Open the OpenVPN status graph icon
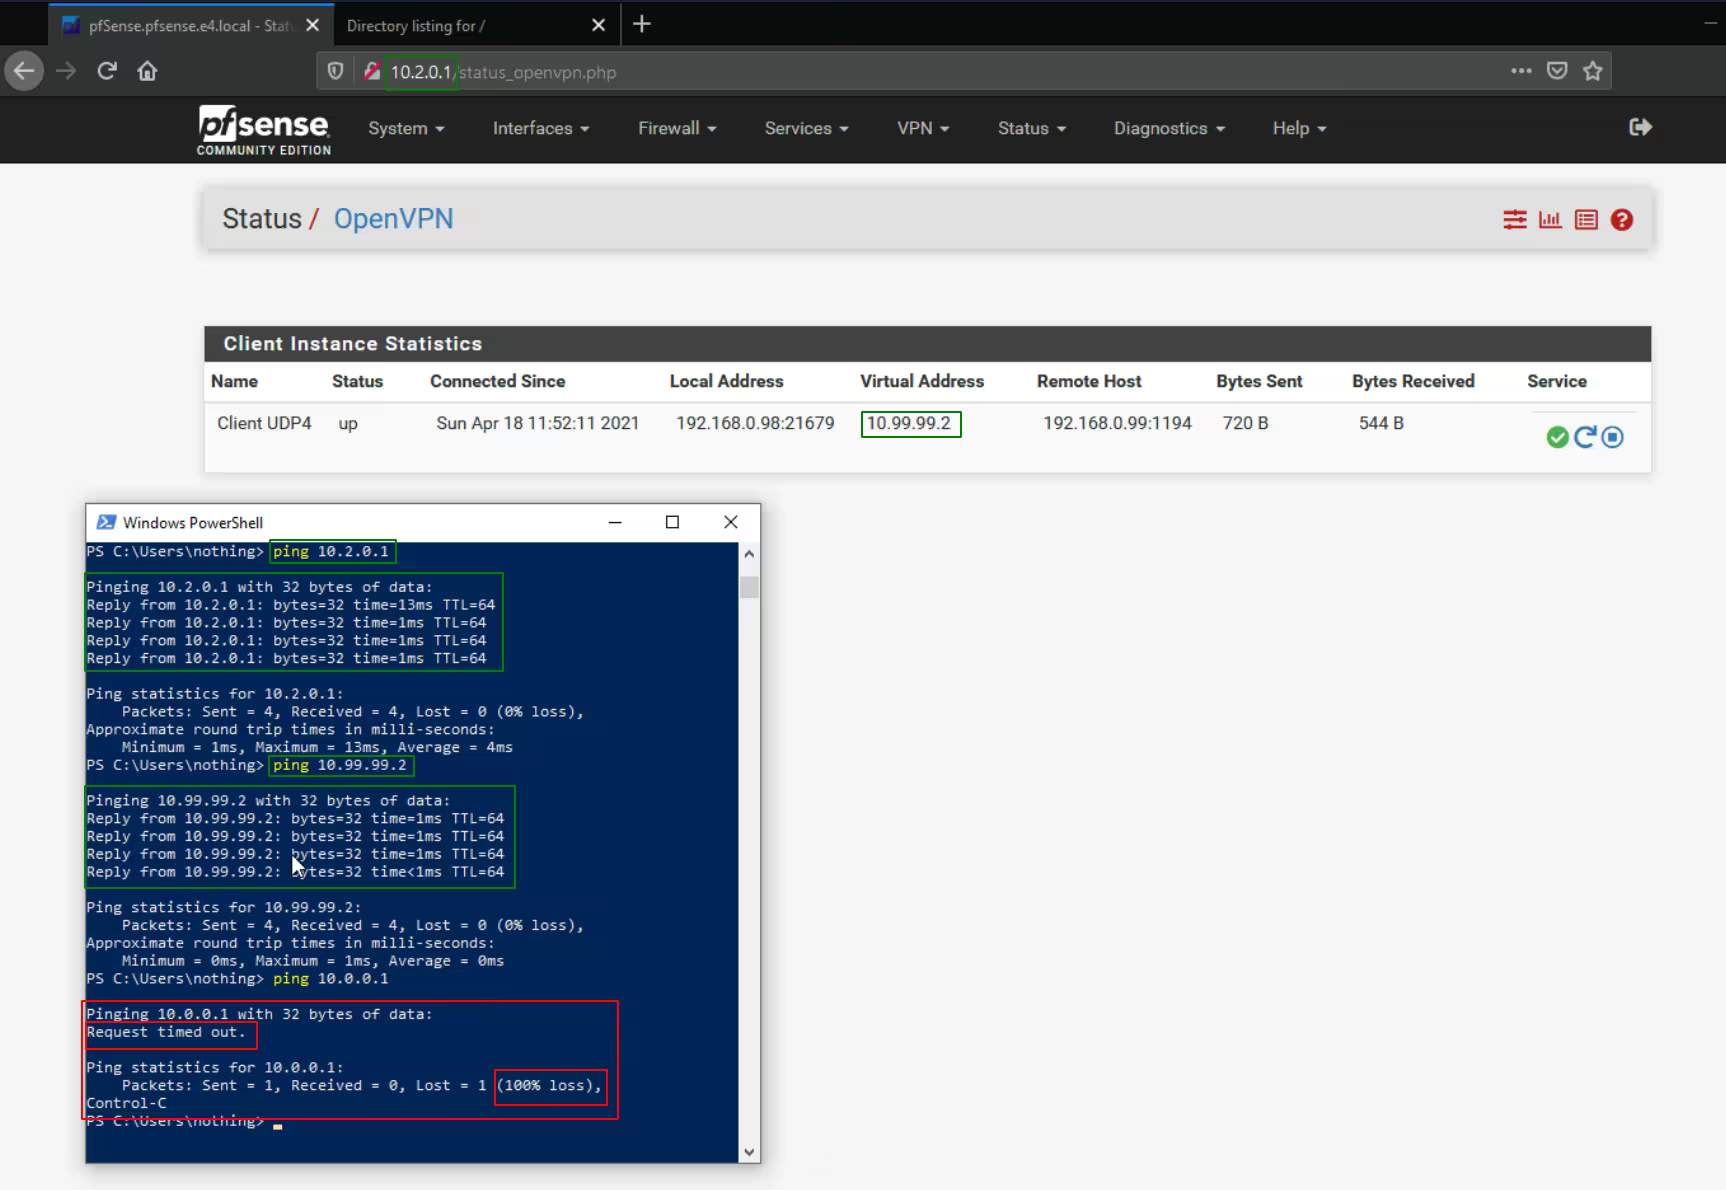This screenshot has height=1190, width=1726. 1550,220
